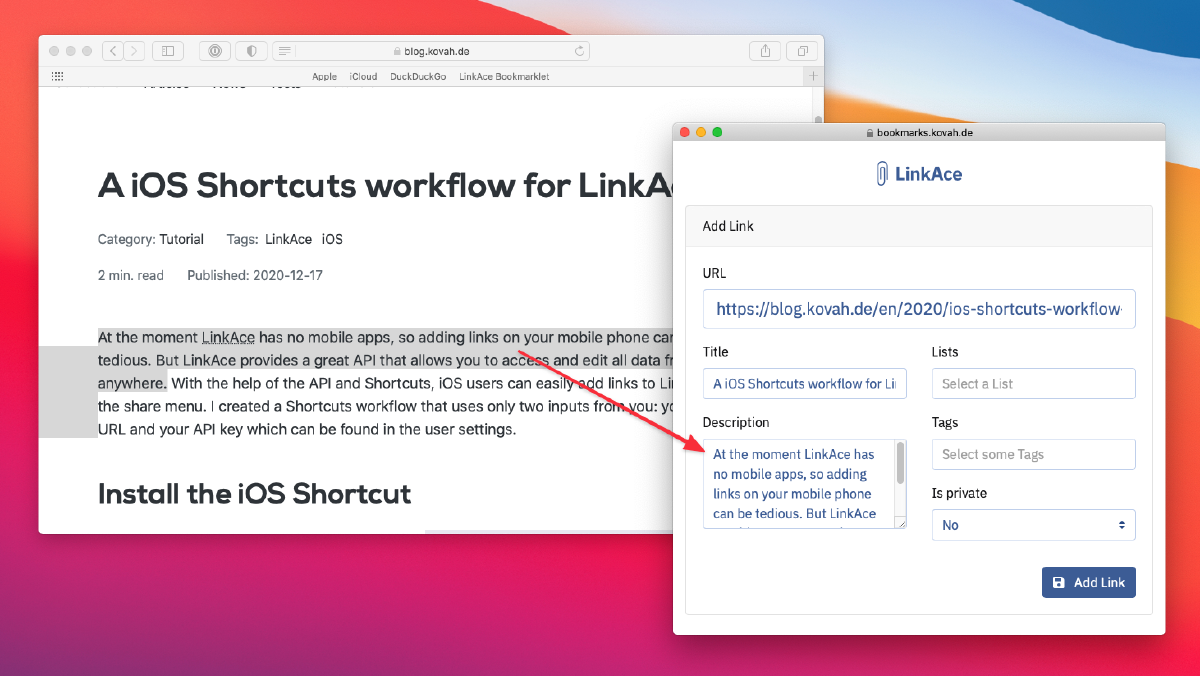The height and width of the screenshot is (676, 1200).
Task: Open Safari tab overview icon
Action: (x=802, y=50)
